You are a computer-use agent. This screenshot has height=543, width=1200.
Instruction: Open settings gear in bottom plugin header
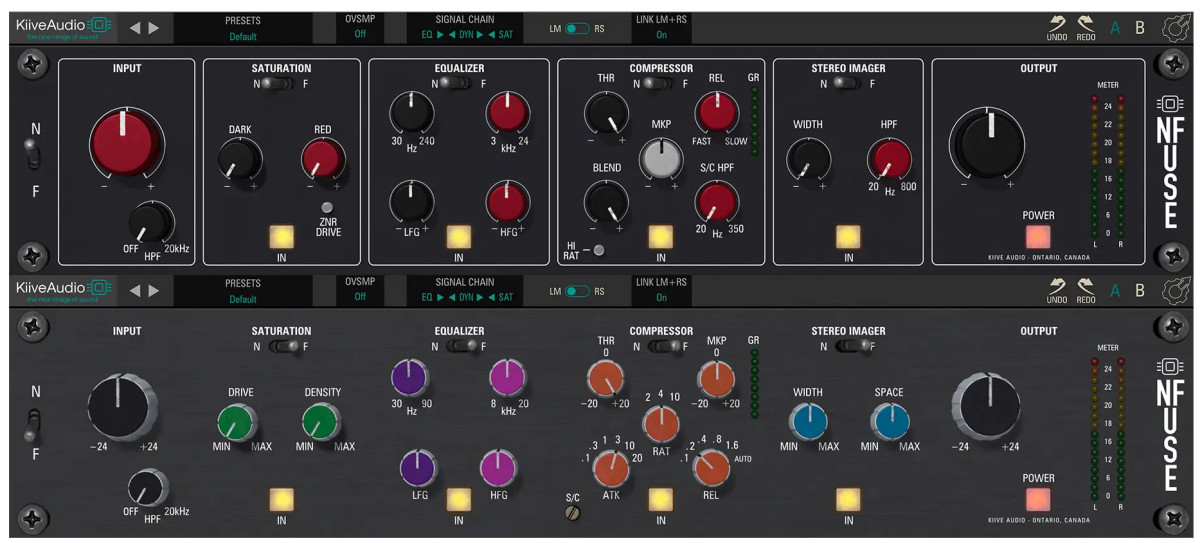point(1176,291)
